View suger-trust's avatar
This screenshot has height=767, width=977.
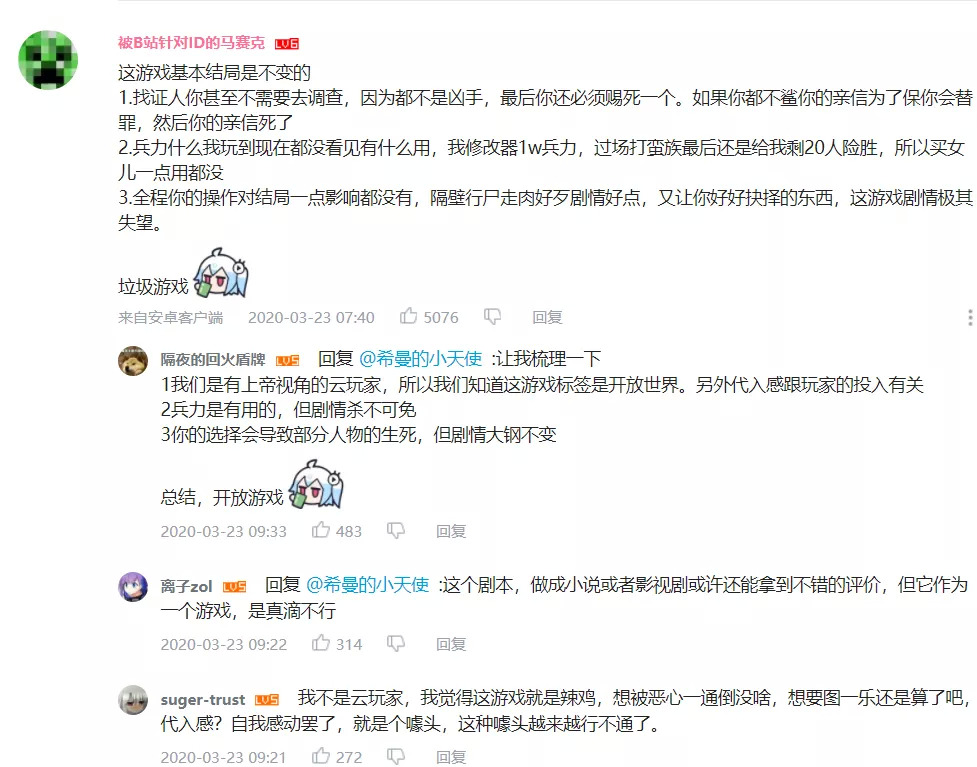(x=133, y=700)
